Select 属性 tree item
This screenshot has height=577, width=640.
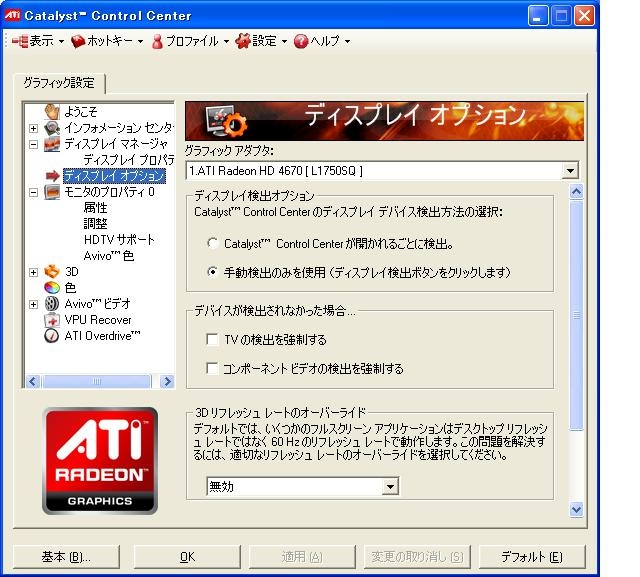point(96,208)
